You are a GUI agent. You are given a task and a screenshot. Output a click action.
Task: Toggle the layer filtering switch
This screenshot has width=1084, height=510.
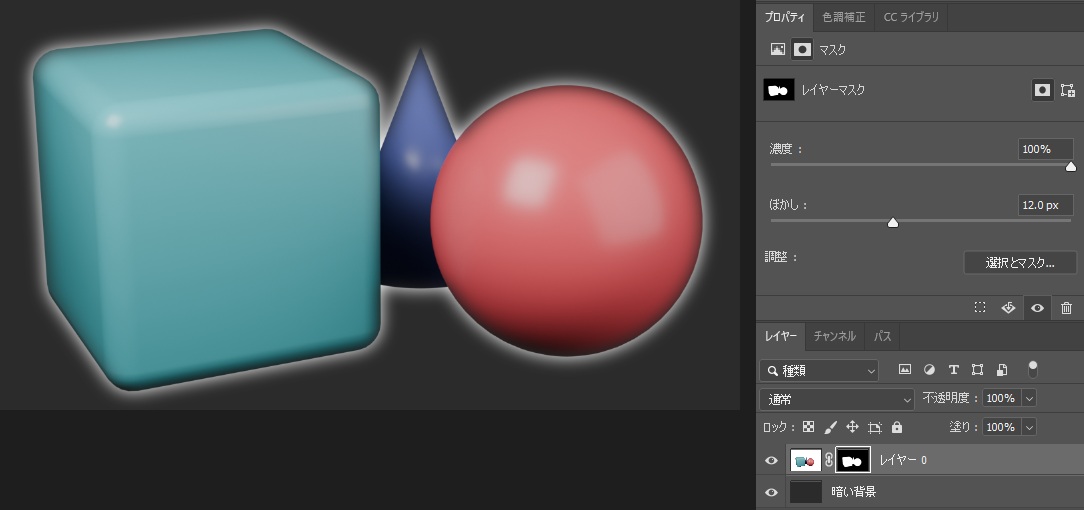tap(1033, 369)
